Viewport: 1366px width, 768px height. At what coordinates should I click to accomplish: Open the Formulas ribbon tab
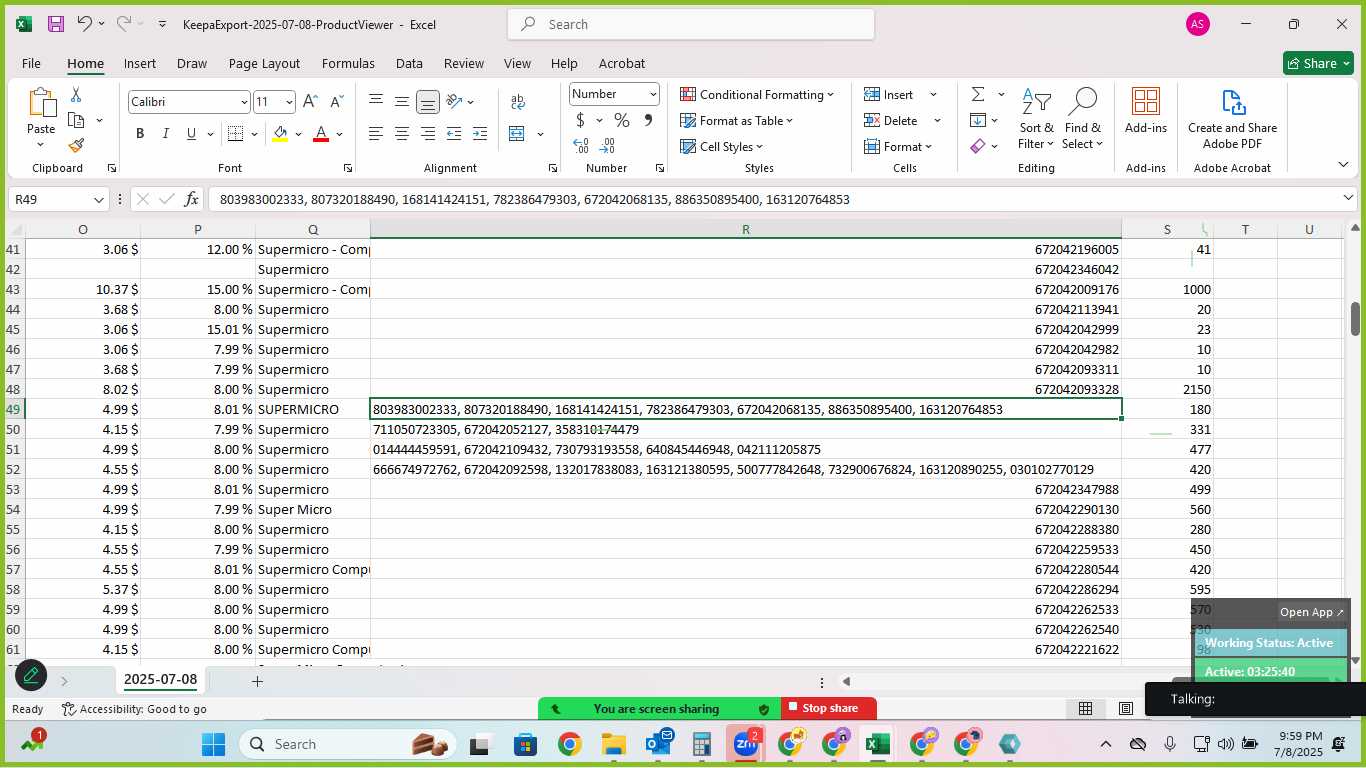coord(348,63)
